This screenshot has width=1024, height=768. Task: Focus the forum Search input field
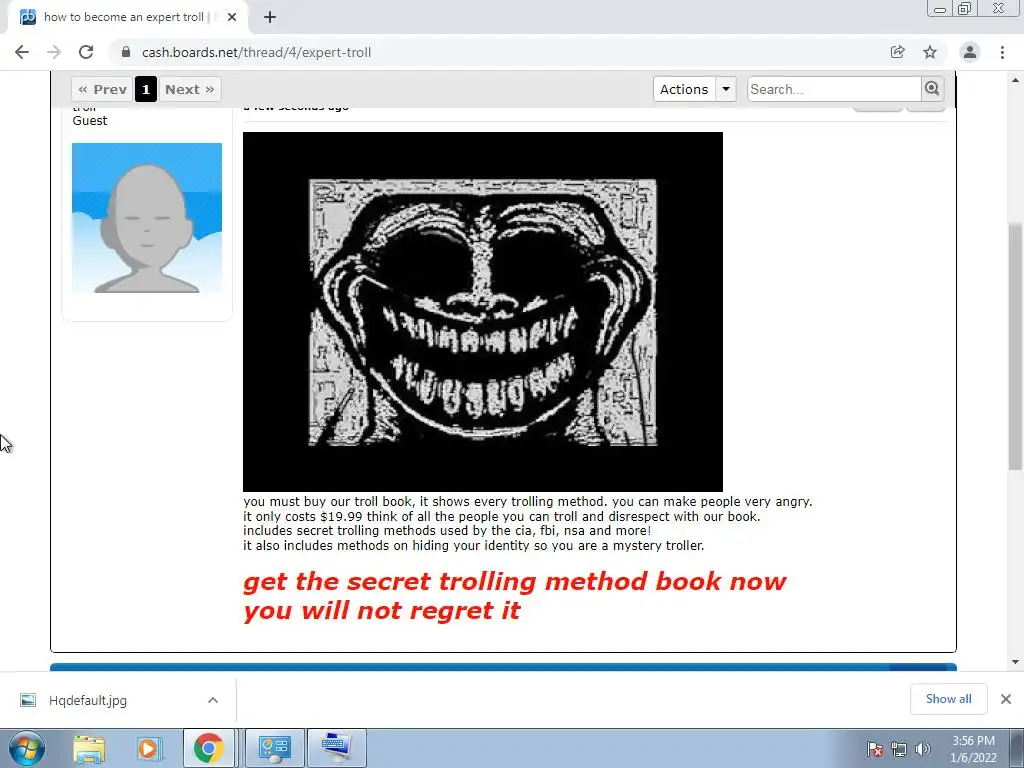point(834,89)
